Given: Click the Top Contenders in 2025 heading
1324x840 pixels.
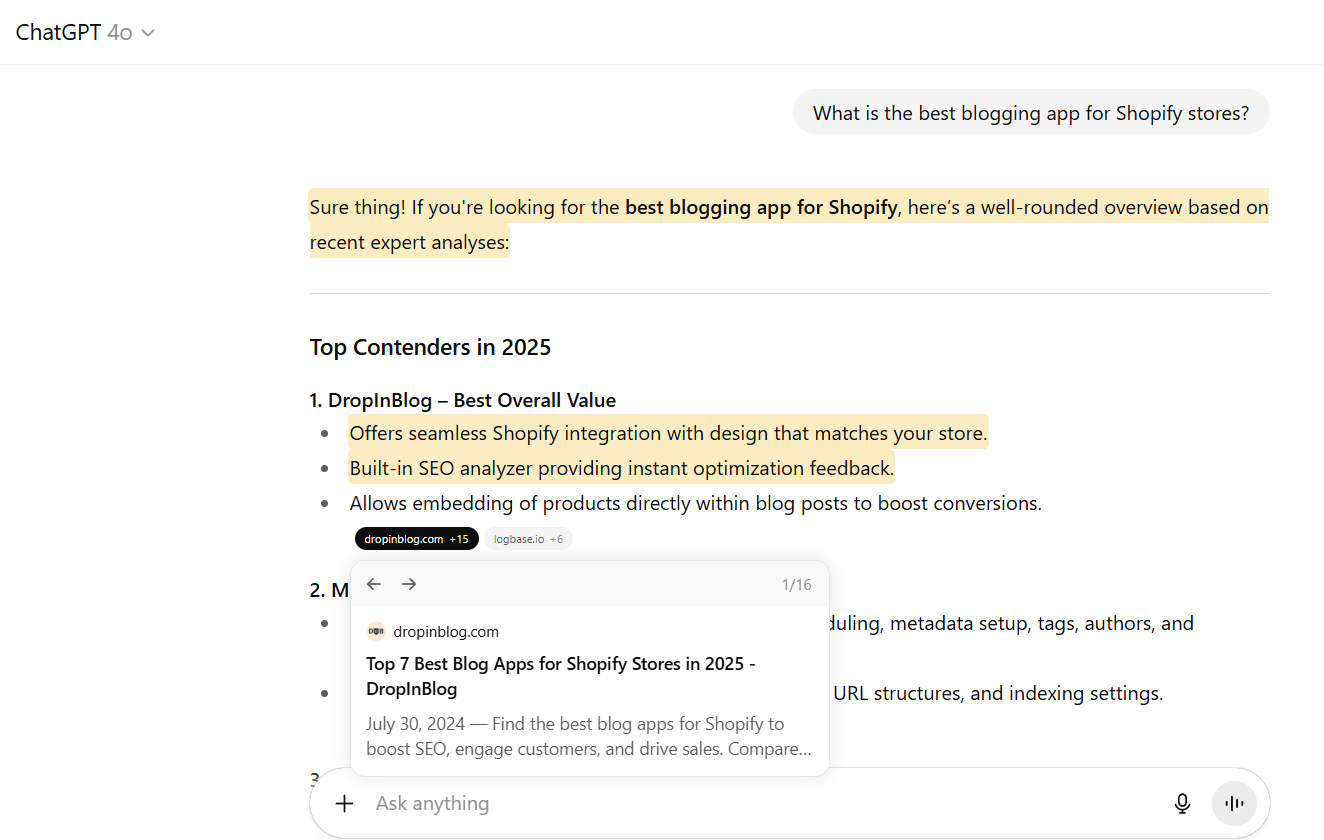Looking at the screenshot, I should click(430, 347).
